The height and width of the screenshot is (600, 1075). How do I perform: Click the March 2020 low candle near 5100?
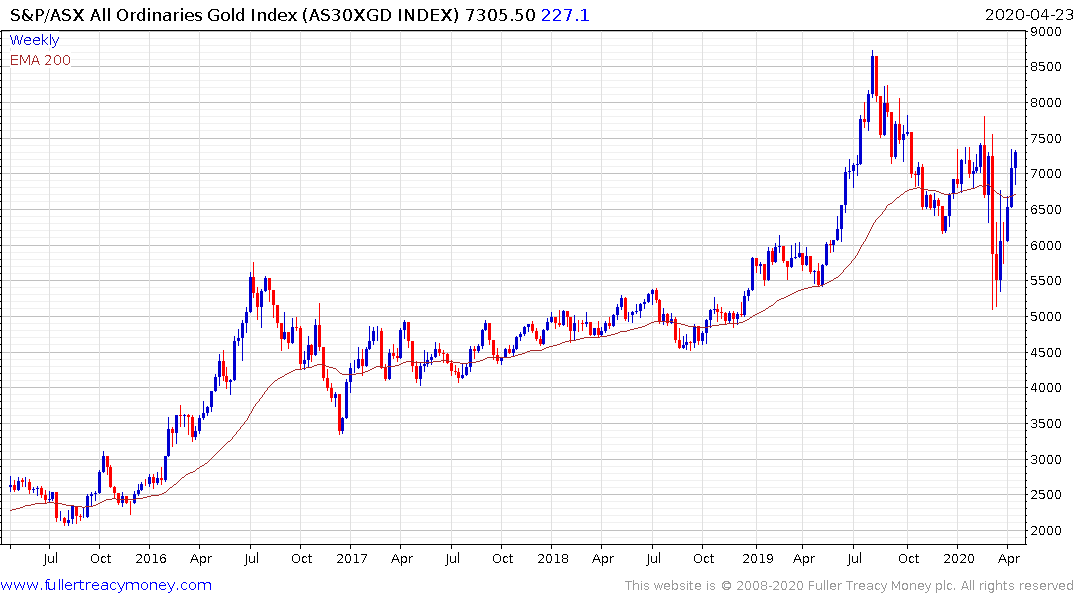point(993,221)
